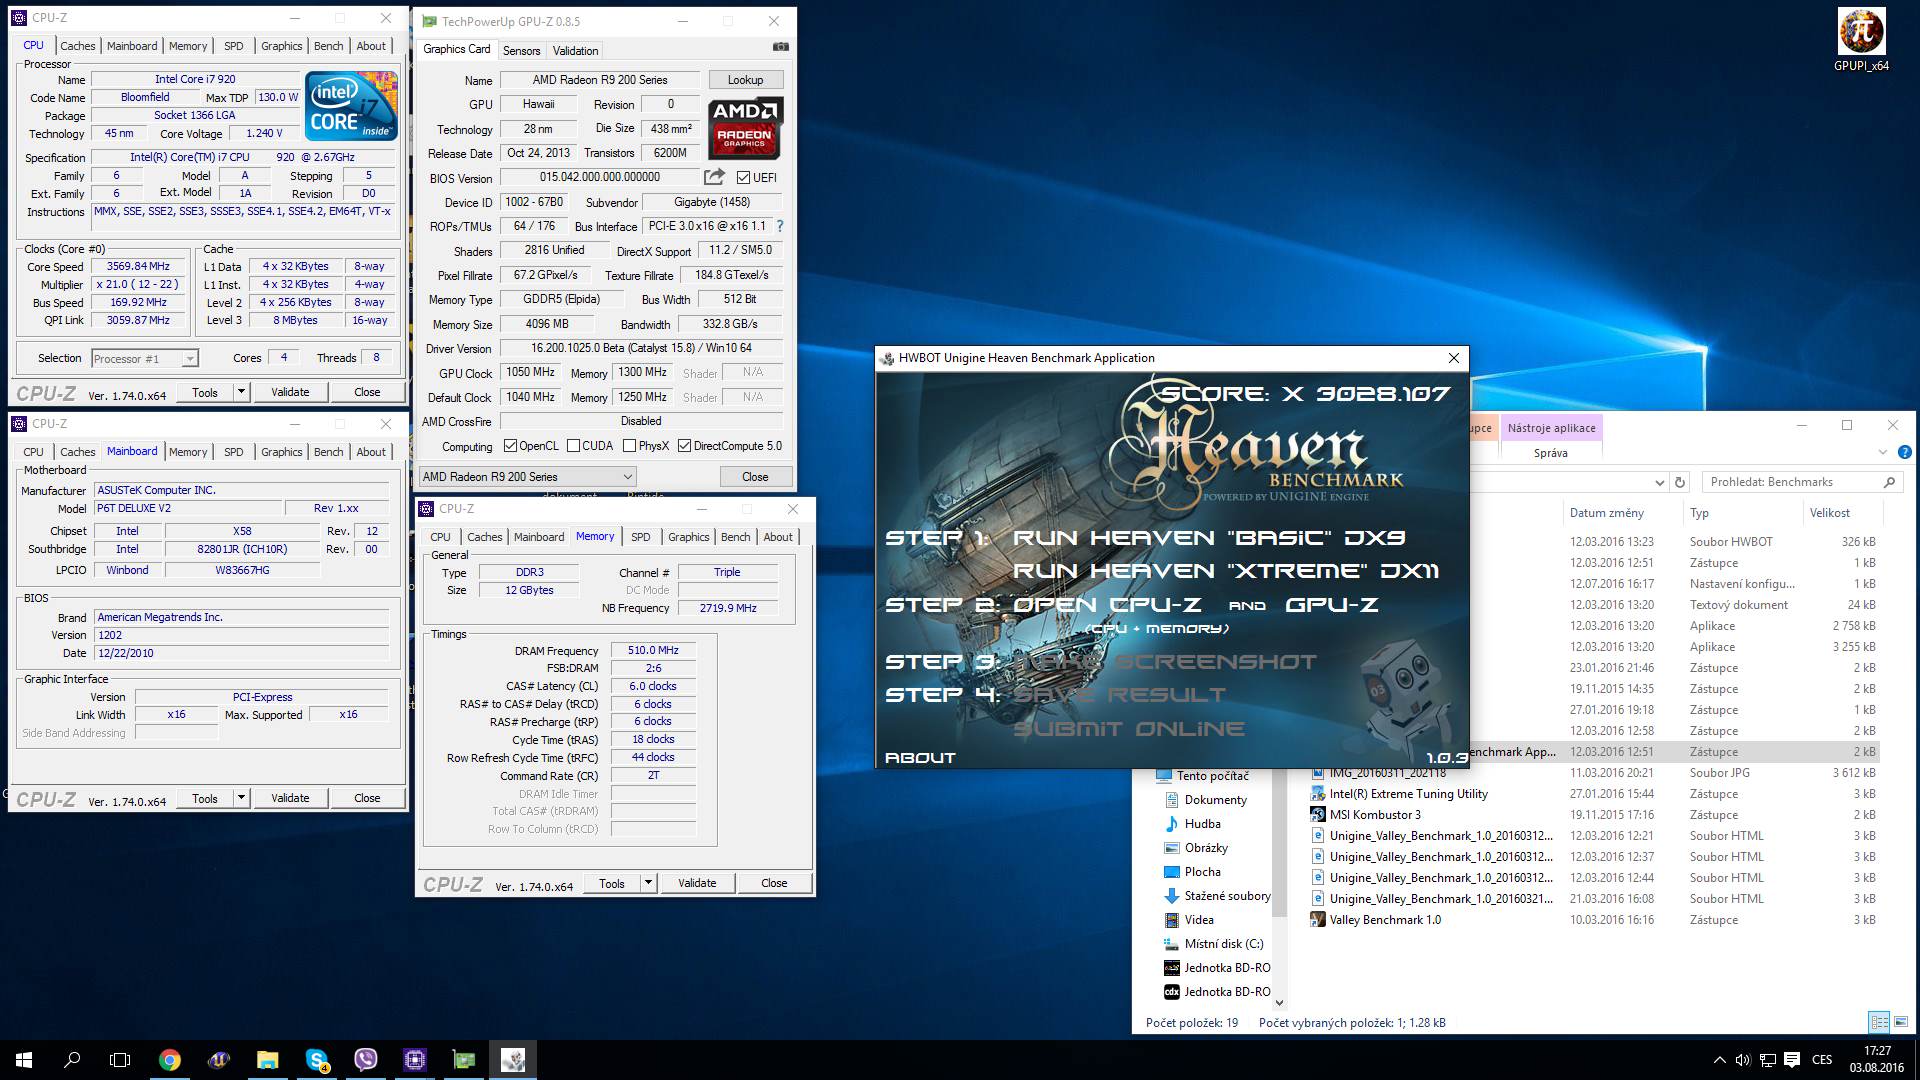This screenshot has height=1080, width=1920.
Task: Expand the Explorer address bar history dropdown
Action: point(1660,482)
